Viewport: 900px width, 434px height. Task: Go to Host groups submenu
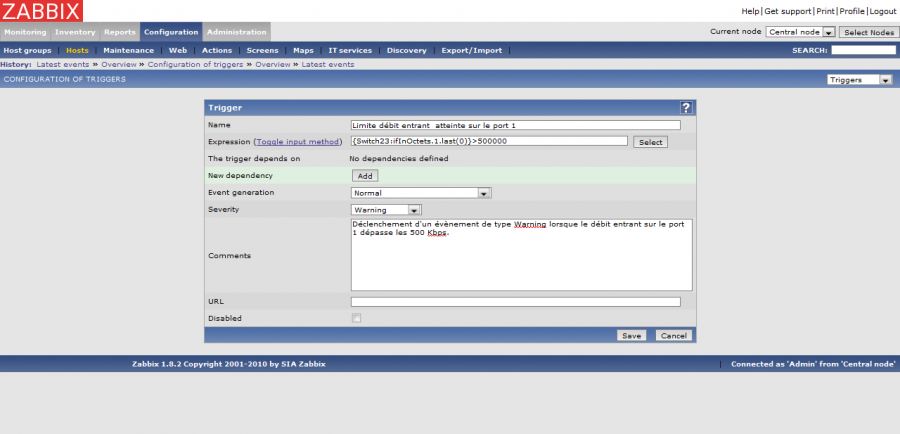(x=28, y=51)
